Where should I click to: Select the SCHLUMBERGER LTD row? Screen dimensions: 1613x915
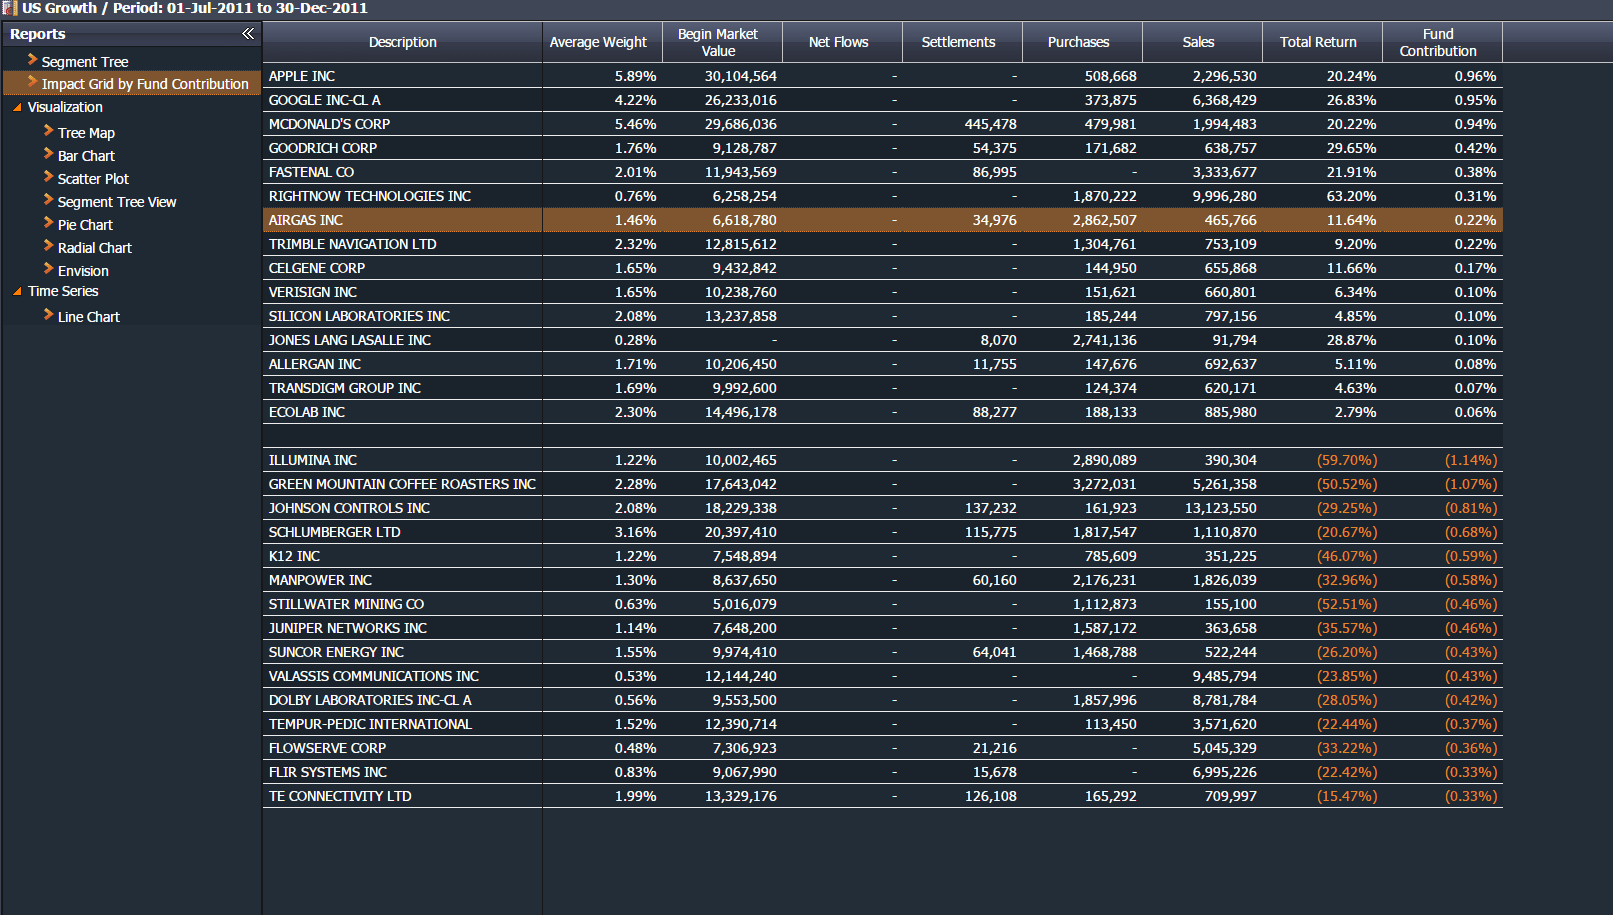[x=883, y=532]
